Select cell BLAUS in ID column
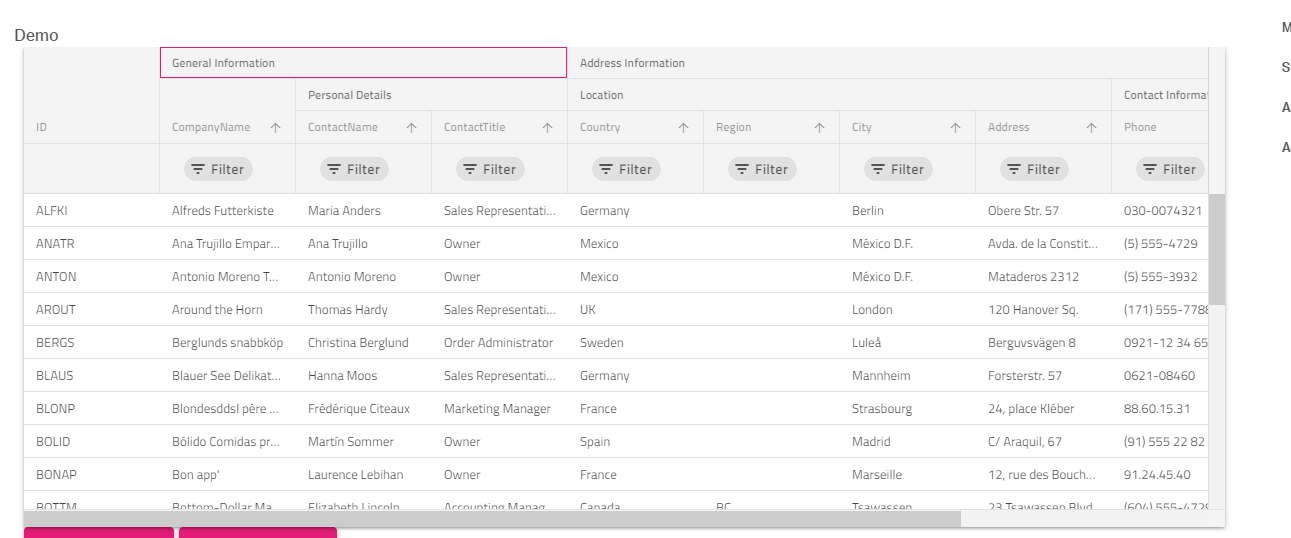 click(x=91, y=376)
